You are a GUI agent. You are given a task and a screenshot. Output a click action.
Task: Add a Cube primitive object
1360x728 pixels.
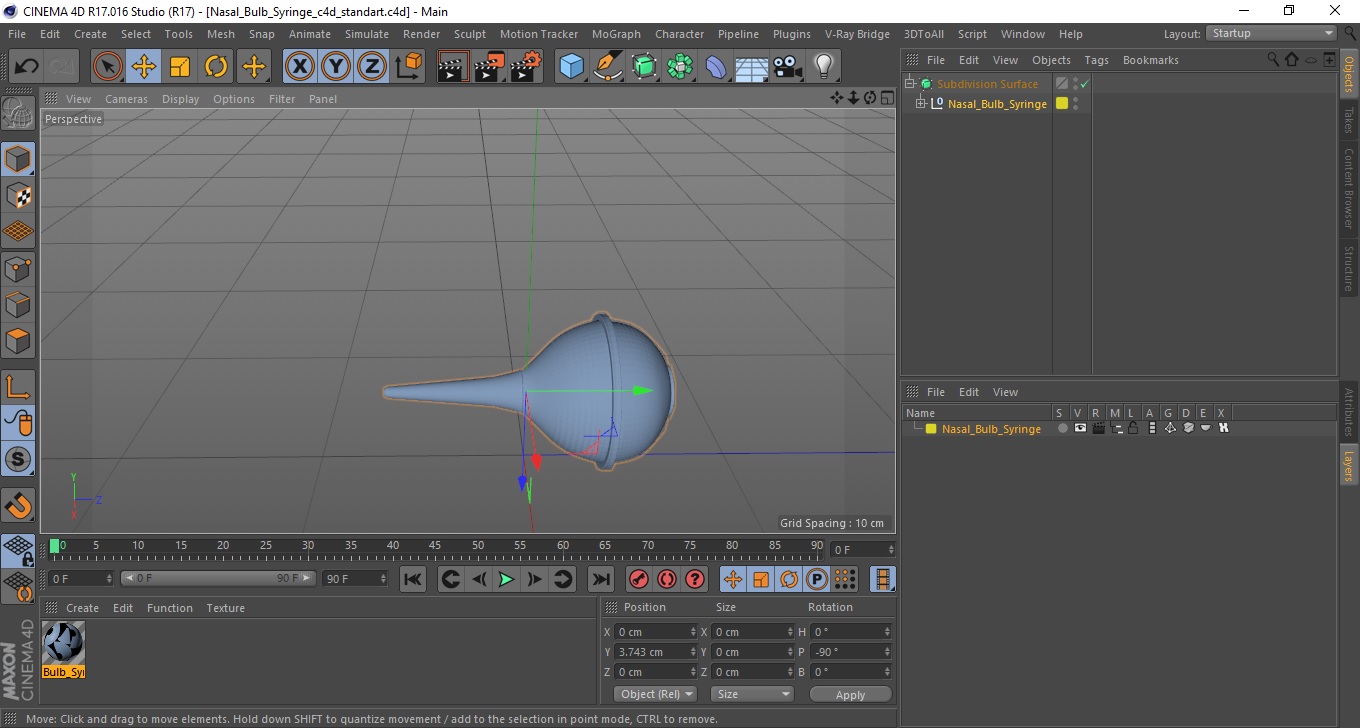coord(572,67)
